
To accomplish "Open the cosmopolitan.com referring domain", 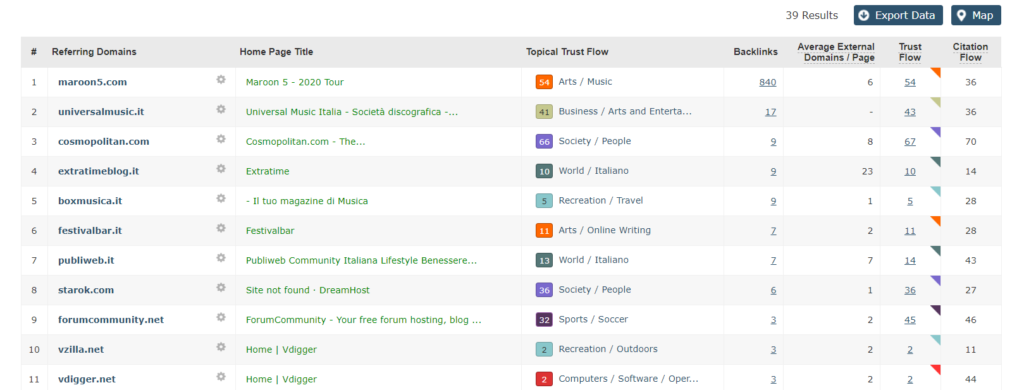I will click(103, 141).
